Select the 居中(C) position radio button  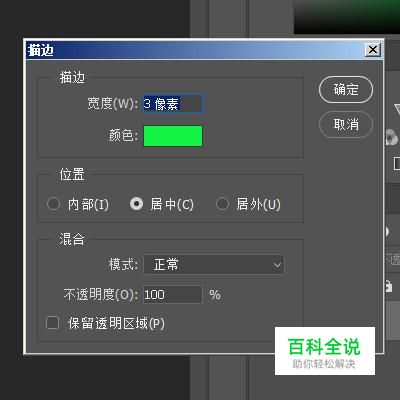pyautogui.click(x=136, y=204)
